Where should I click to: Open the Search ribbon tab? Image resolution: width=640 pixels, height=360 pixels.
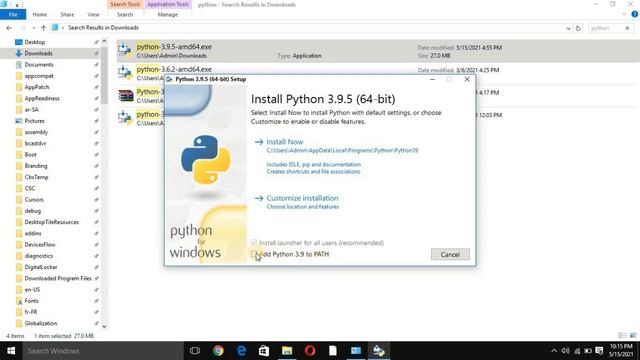[x=125, y=14]
